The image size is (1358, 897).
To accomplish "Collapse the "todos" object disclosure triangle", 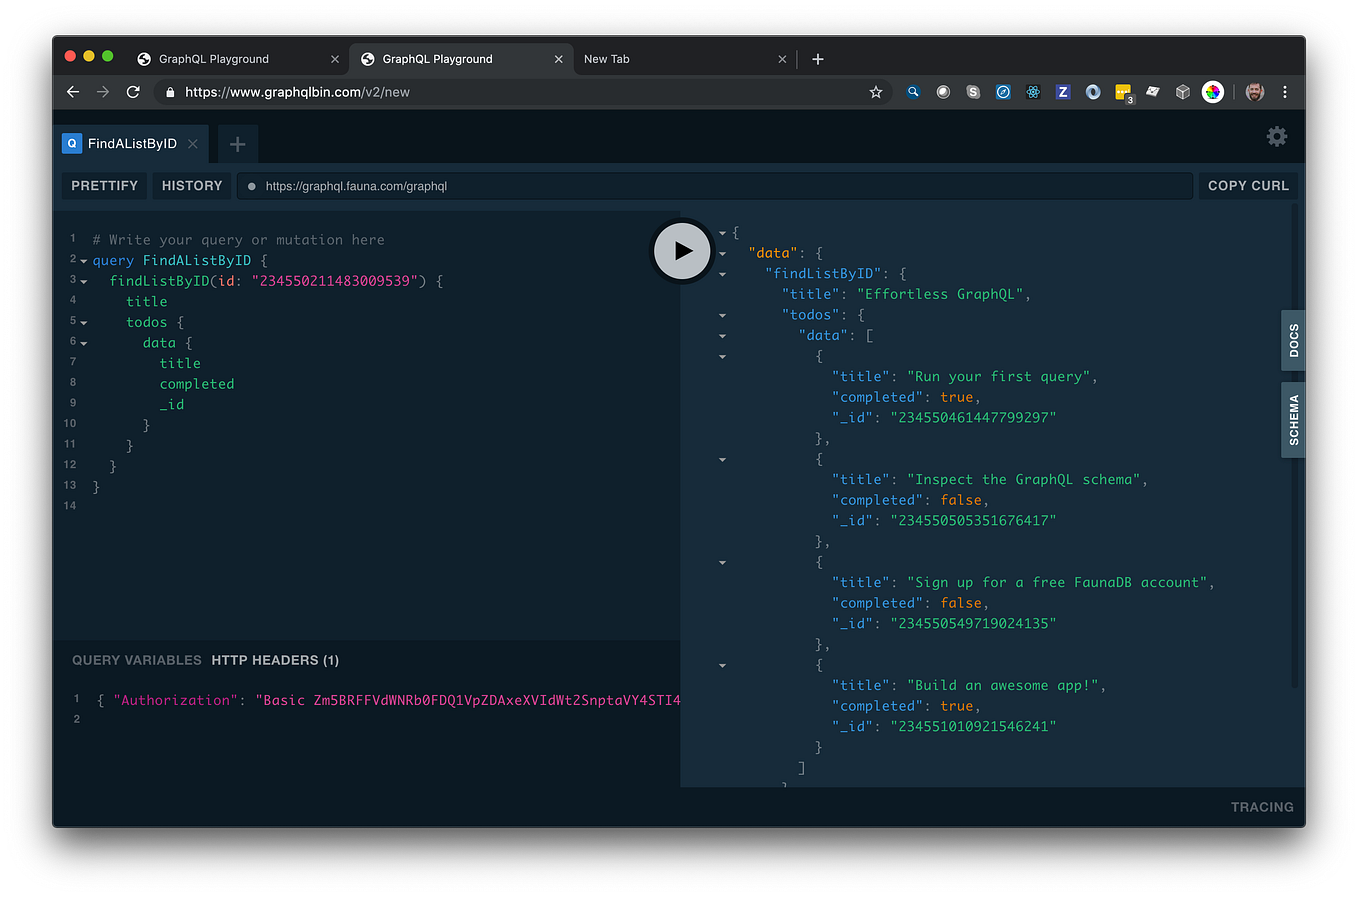I will [x=722, y=314].
